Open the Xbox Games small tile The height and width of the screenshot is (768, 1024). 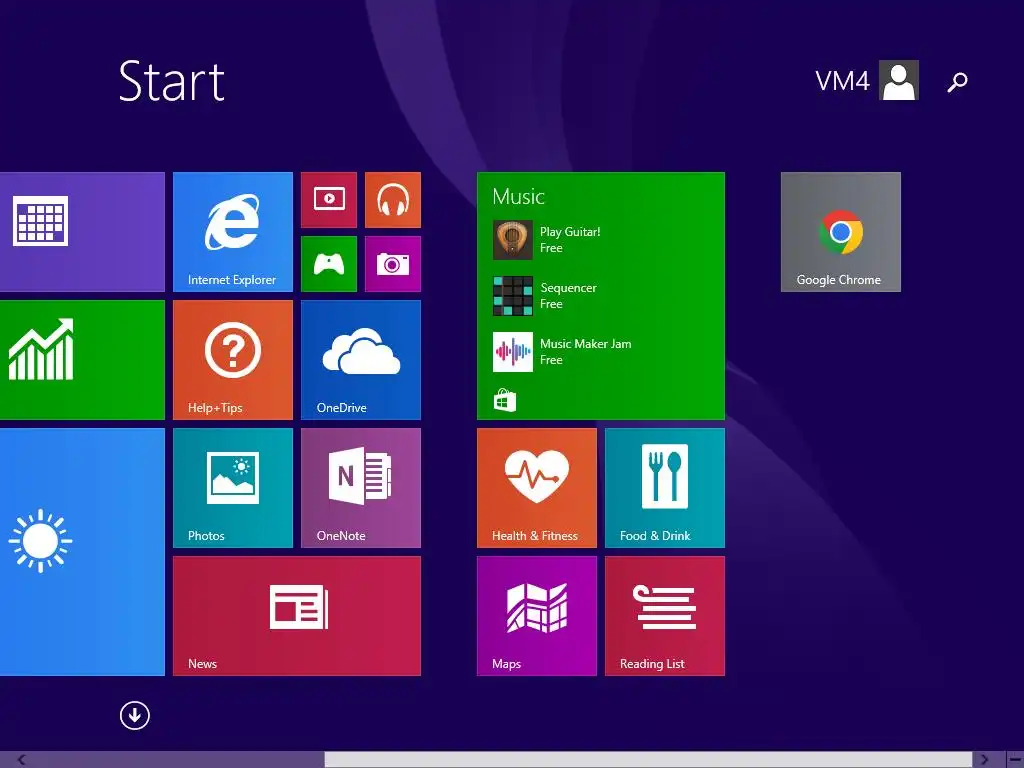click(x=328, y=264)
